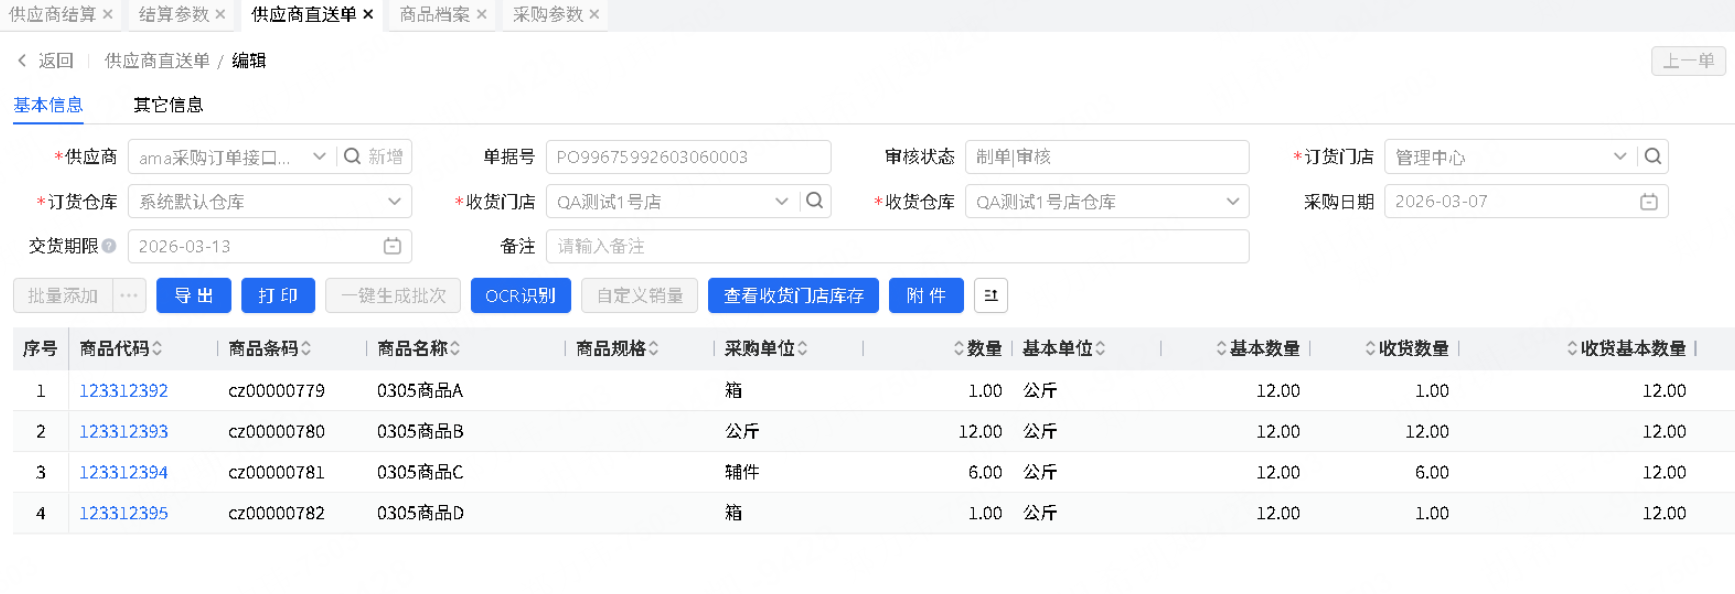Sort the table by 基本单位
1735x594 pixels.
[1100, 348]
